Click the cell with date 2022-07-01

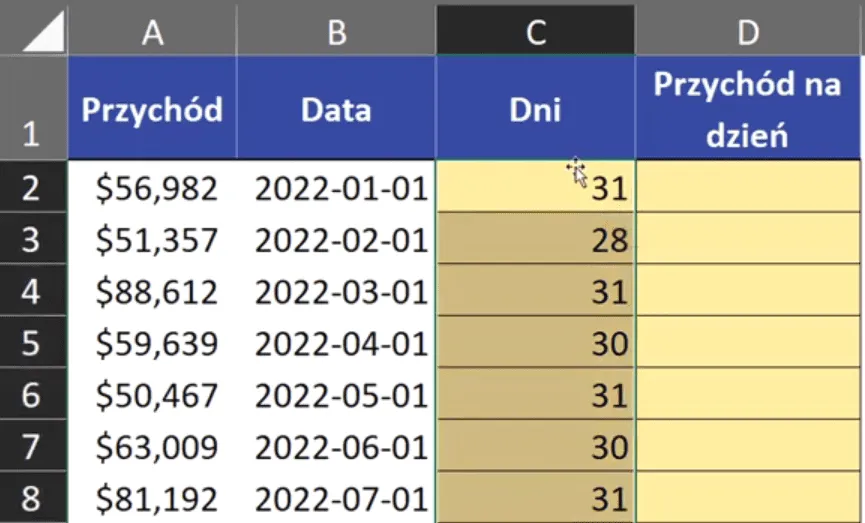(x=337, y=499)
